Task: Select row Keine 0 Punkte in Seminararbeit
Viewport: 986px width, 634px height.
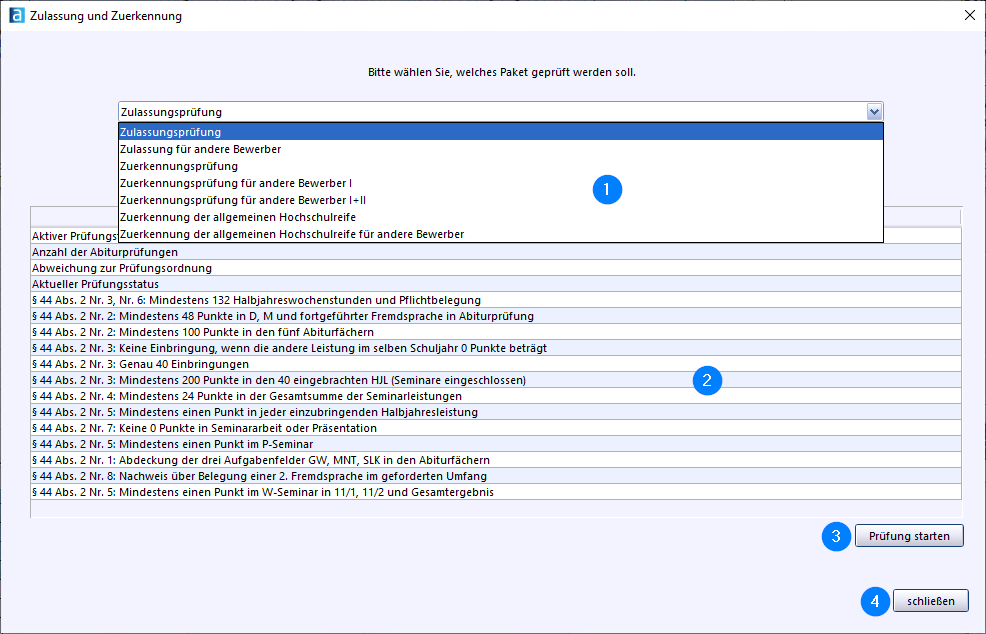Action: (x=496, y=428)
